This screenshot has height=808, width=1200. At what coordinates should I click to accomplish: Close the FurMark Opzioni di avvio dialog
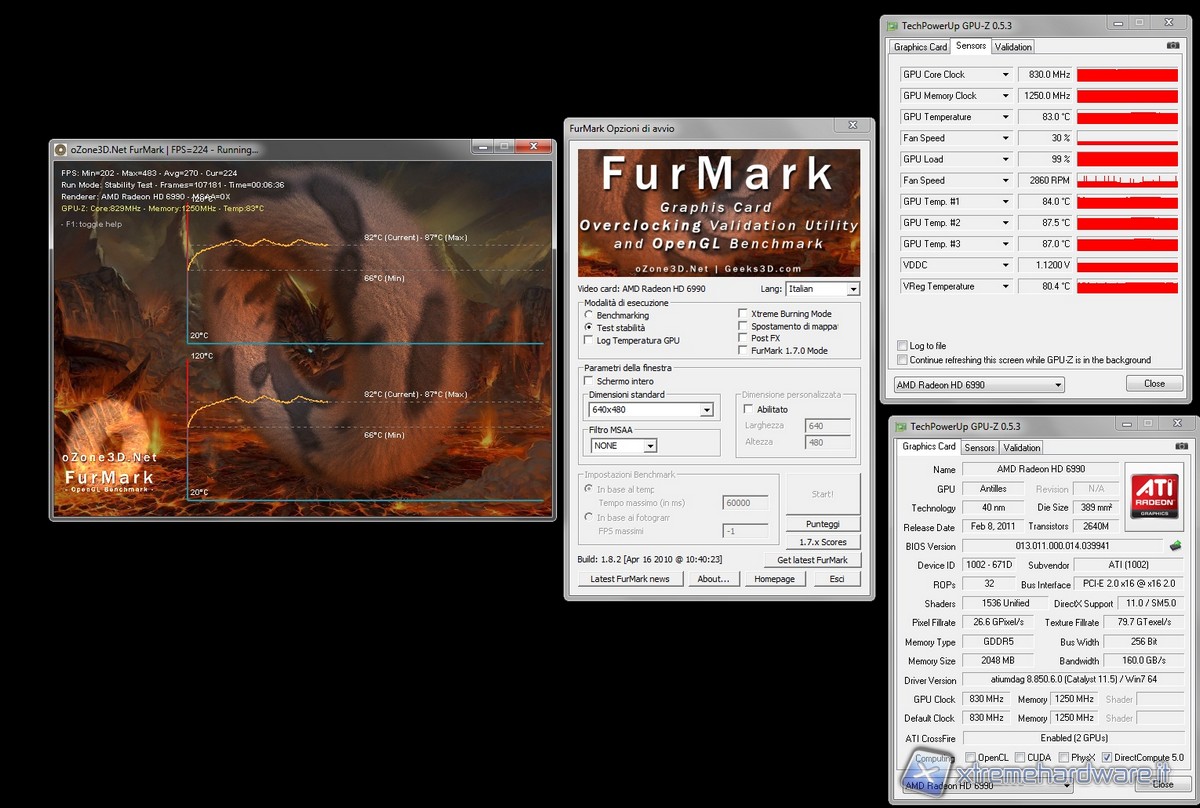click(852, 126)
